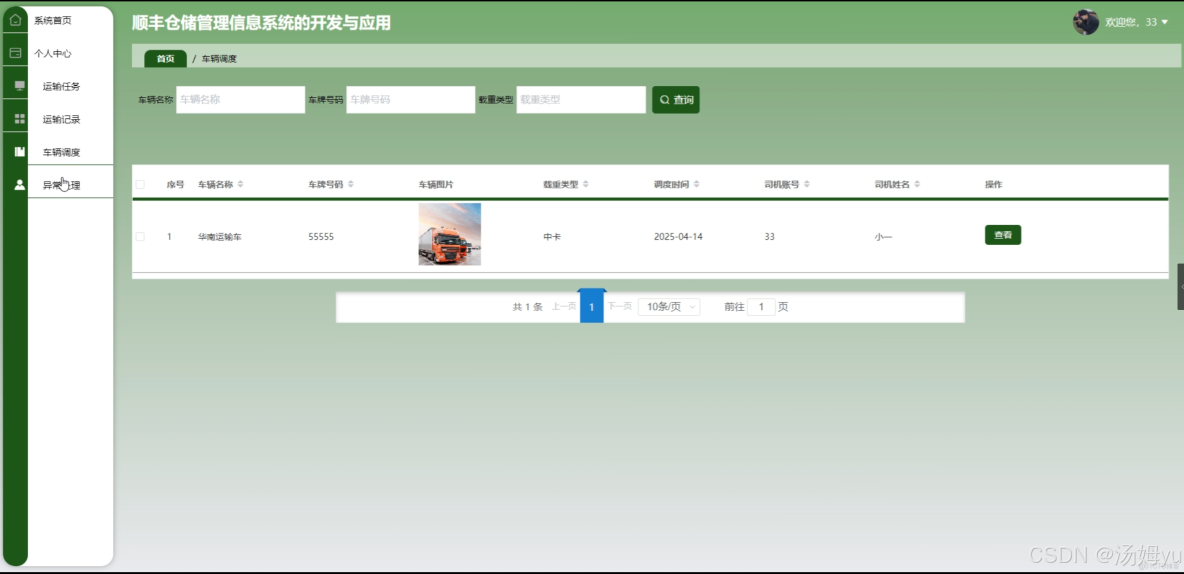
Task: Focus the 车辆名称 search field
Action: point(240,100)
